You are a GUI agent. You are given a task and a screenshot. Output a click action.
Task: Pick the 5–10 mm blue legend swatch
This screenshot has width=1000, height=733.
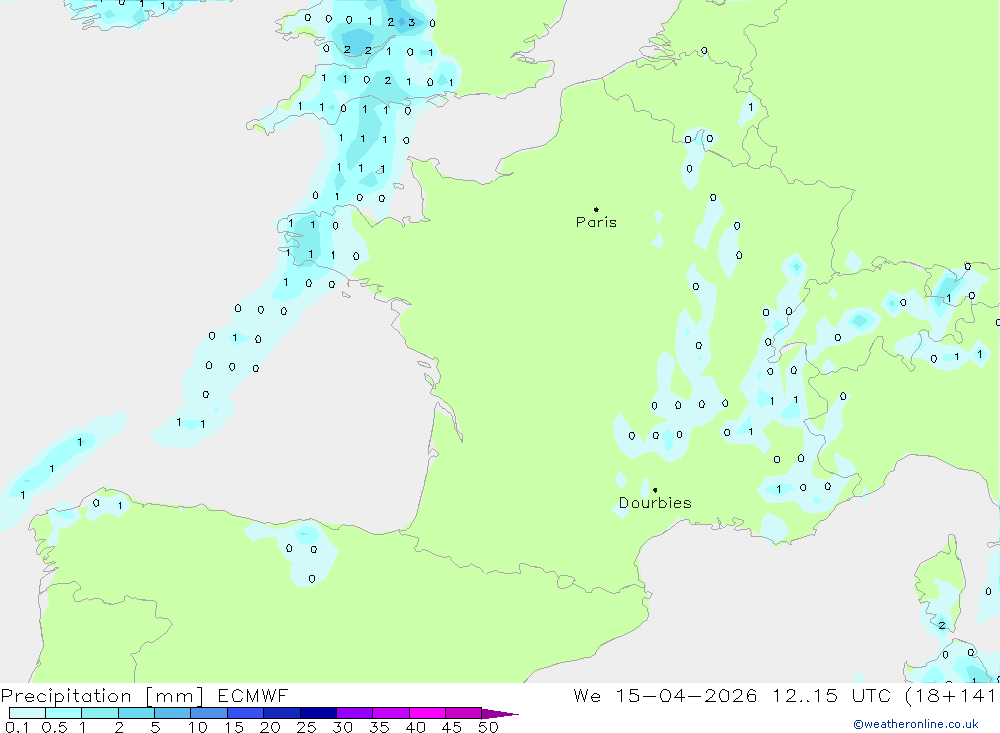pos(172,713)
